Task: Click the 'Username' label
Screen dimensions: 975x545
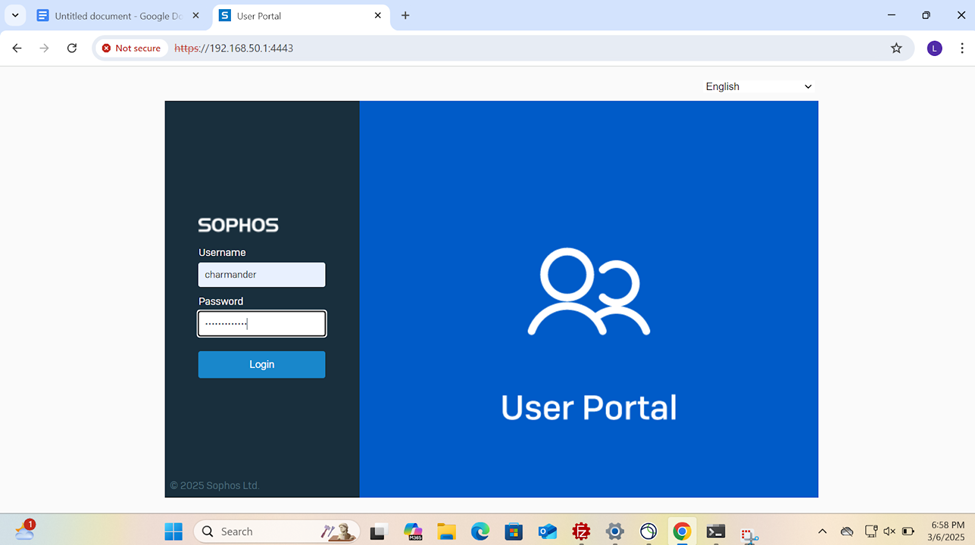Action: [222, 253]
